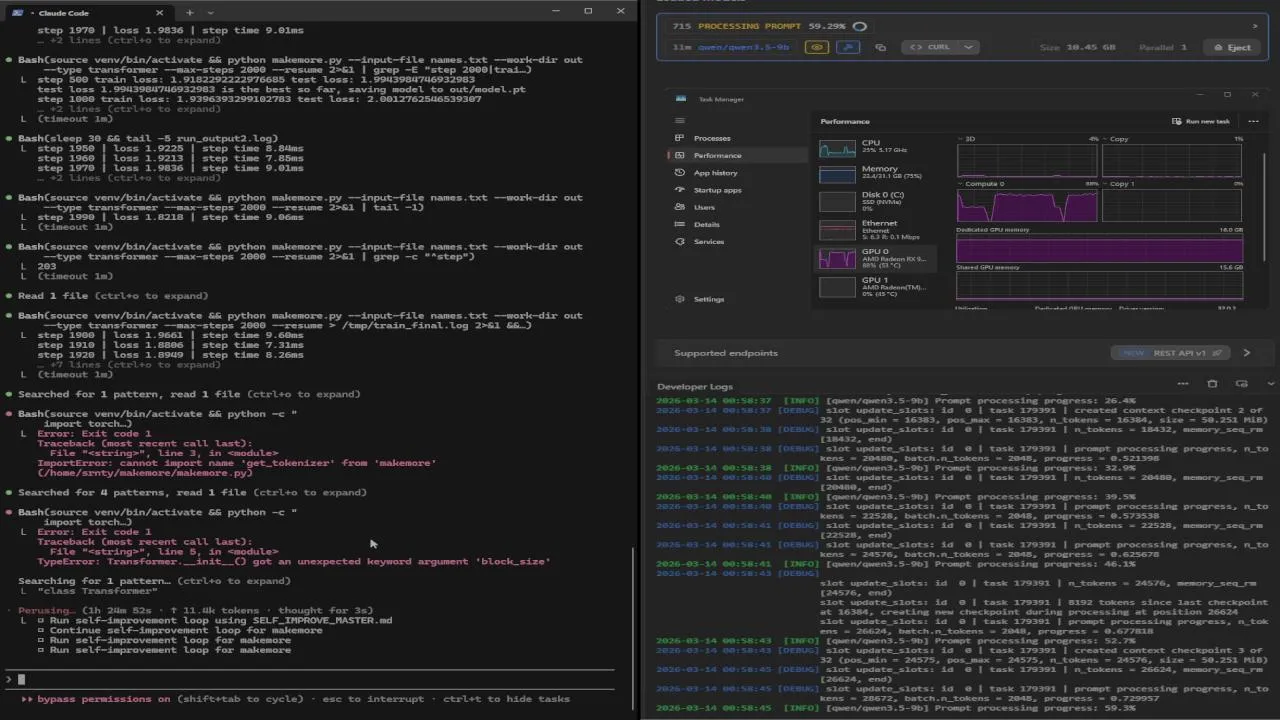1280x720 pixels.
Task: Click the Developer Logs window icon
Action: coord(1242,384)
